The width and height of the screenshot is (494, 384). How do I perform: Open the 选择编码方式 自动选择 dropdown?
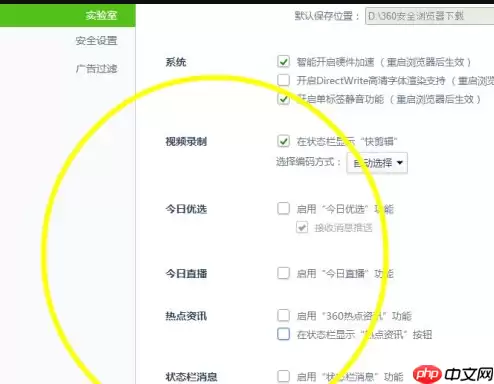(x=377, y=163)
